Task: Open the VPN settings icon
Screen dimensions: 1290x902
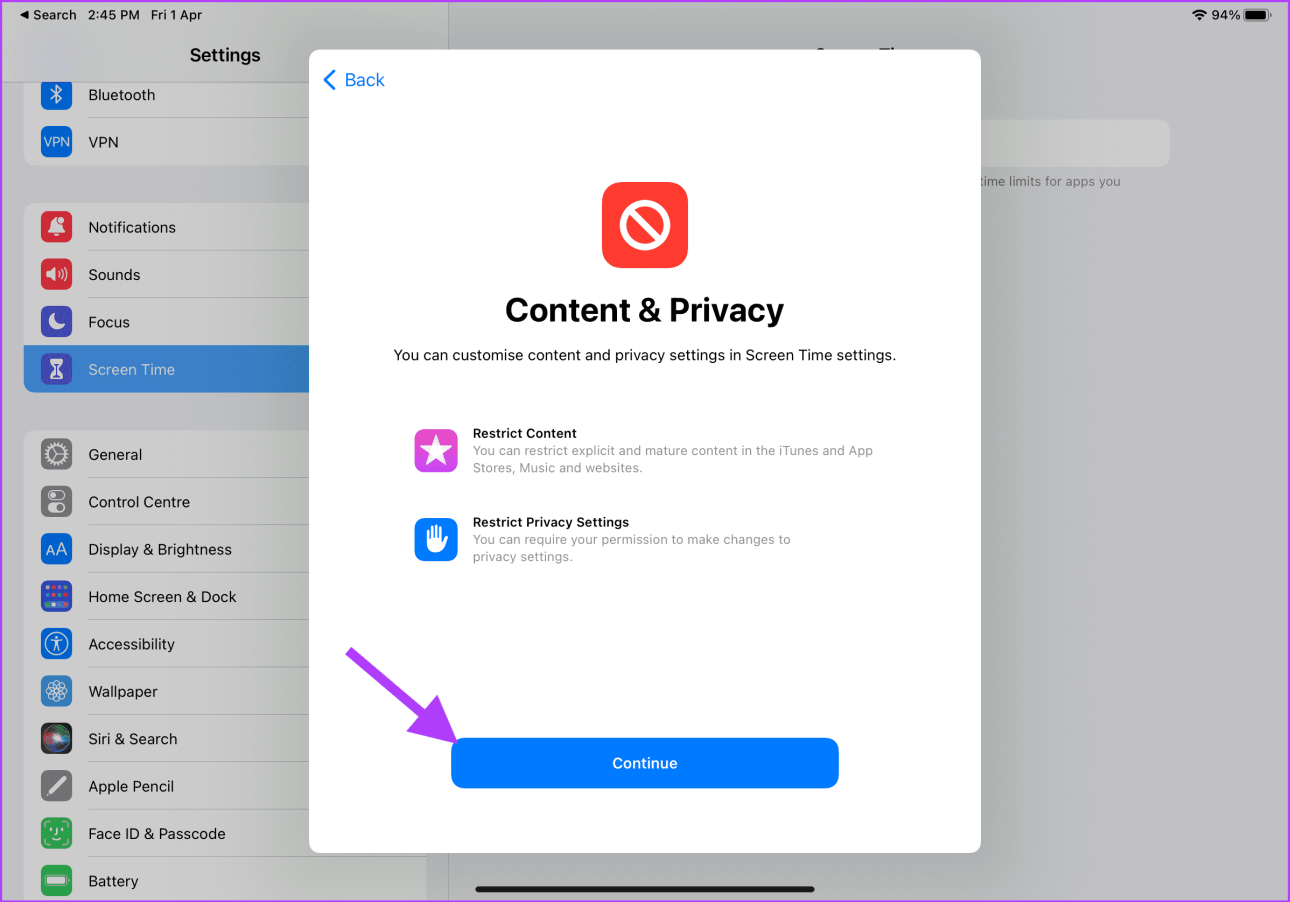Action: point(57,142)
